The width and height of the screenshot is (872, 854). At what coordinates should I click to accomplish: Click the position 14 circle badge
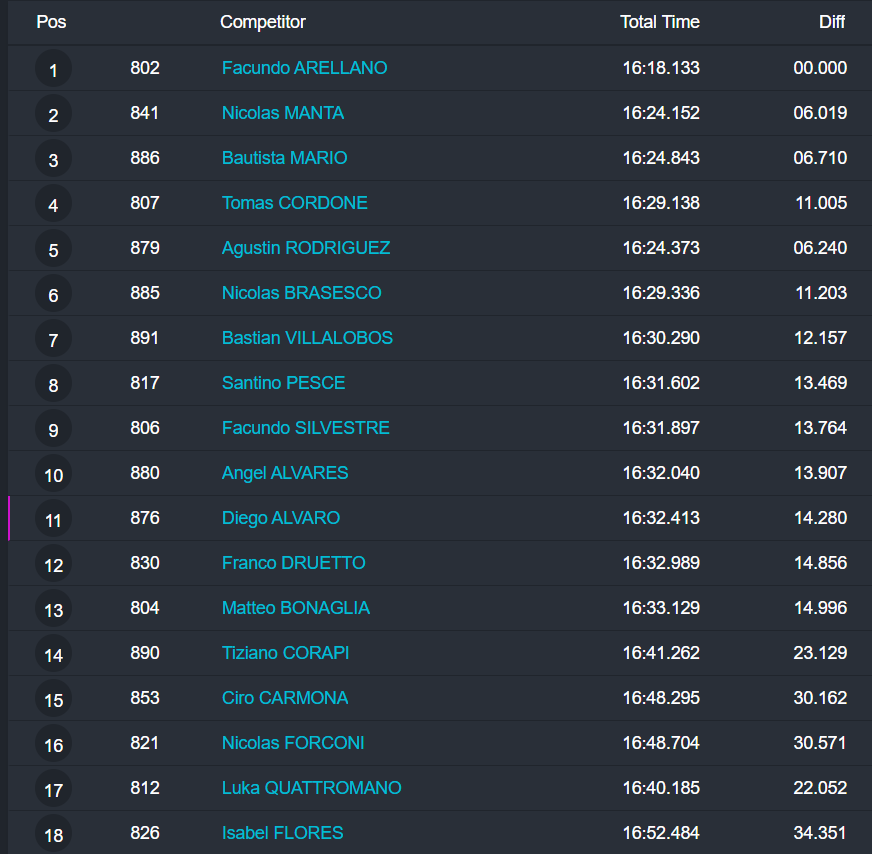coord(53,654)
